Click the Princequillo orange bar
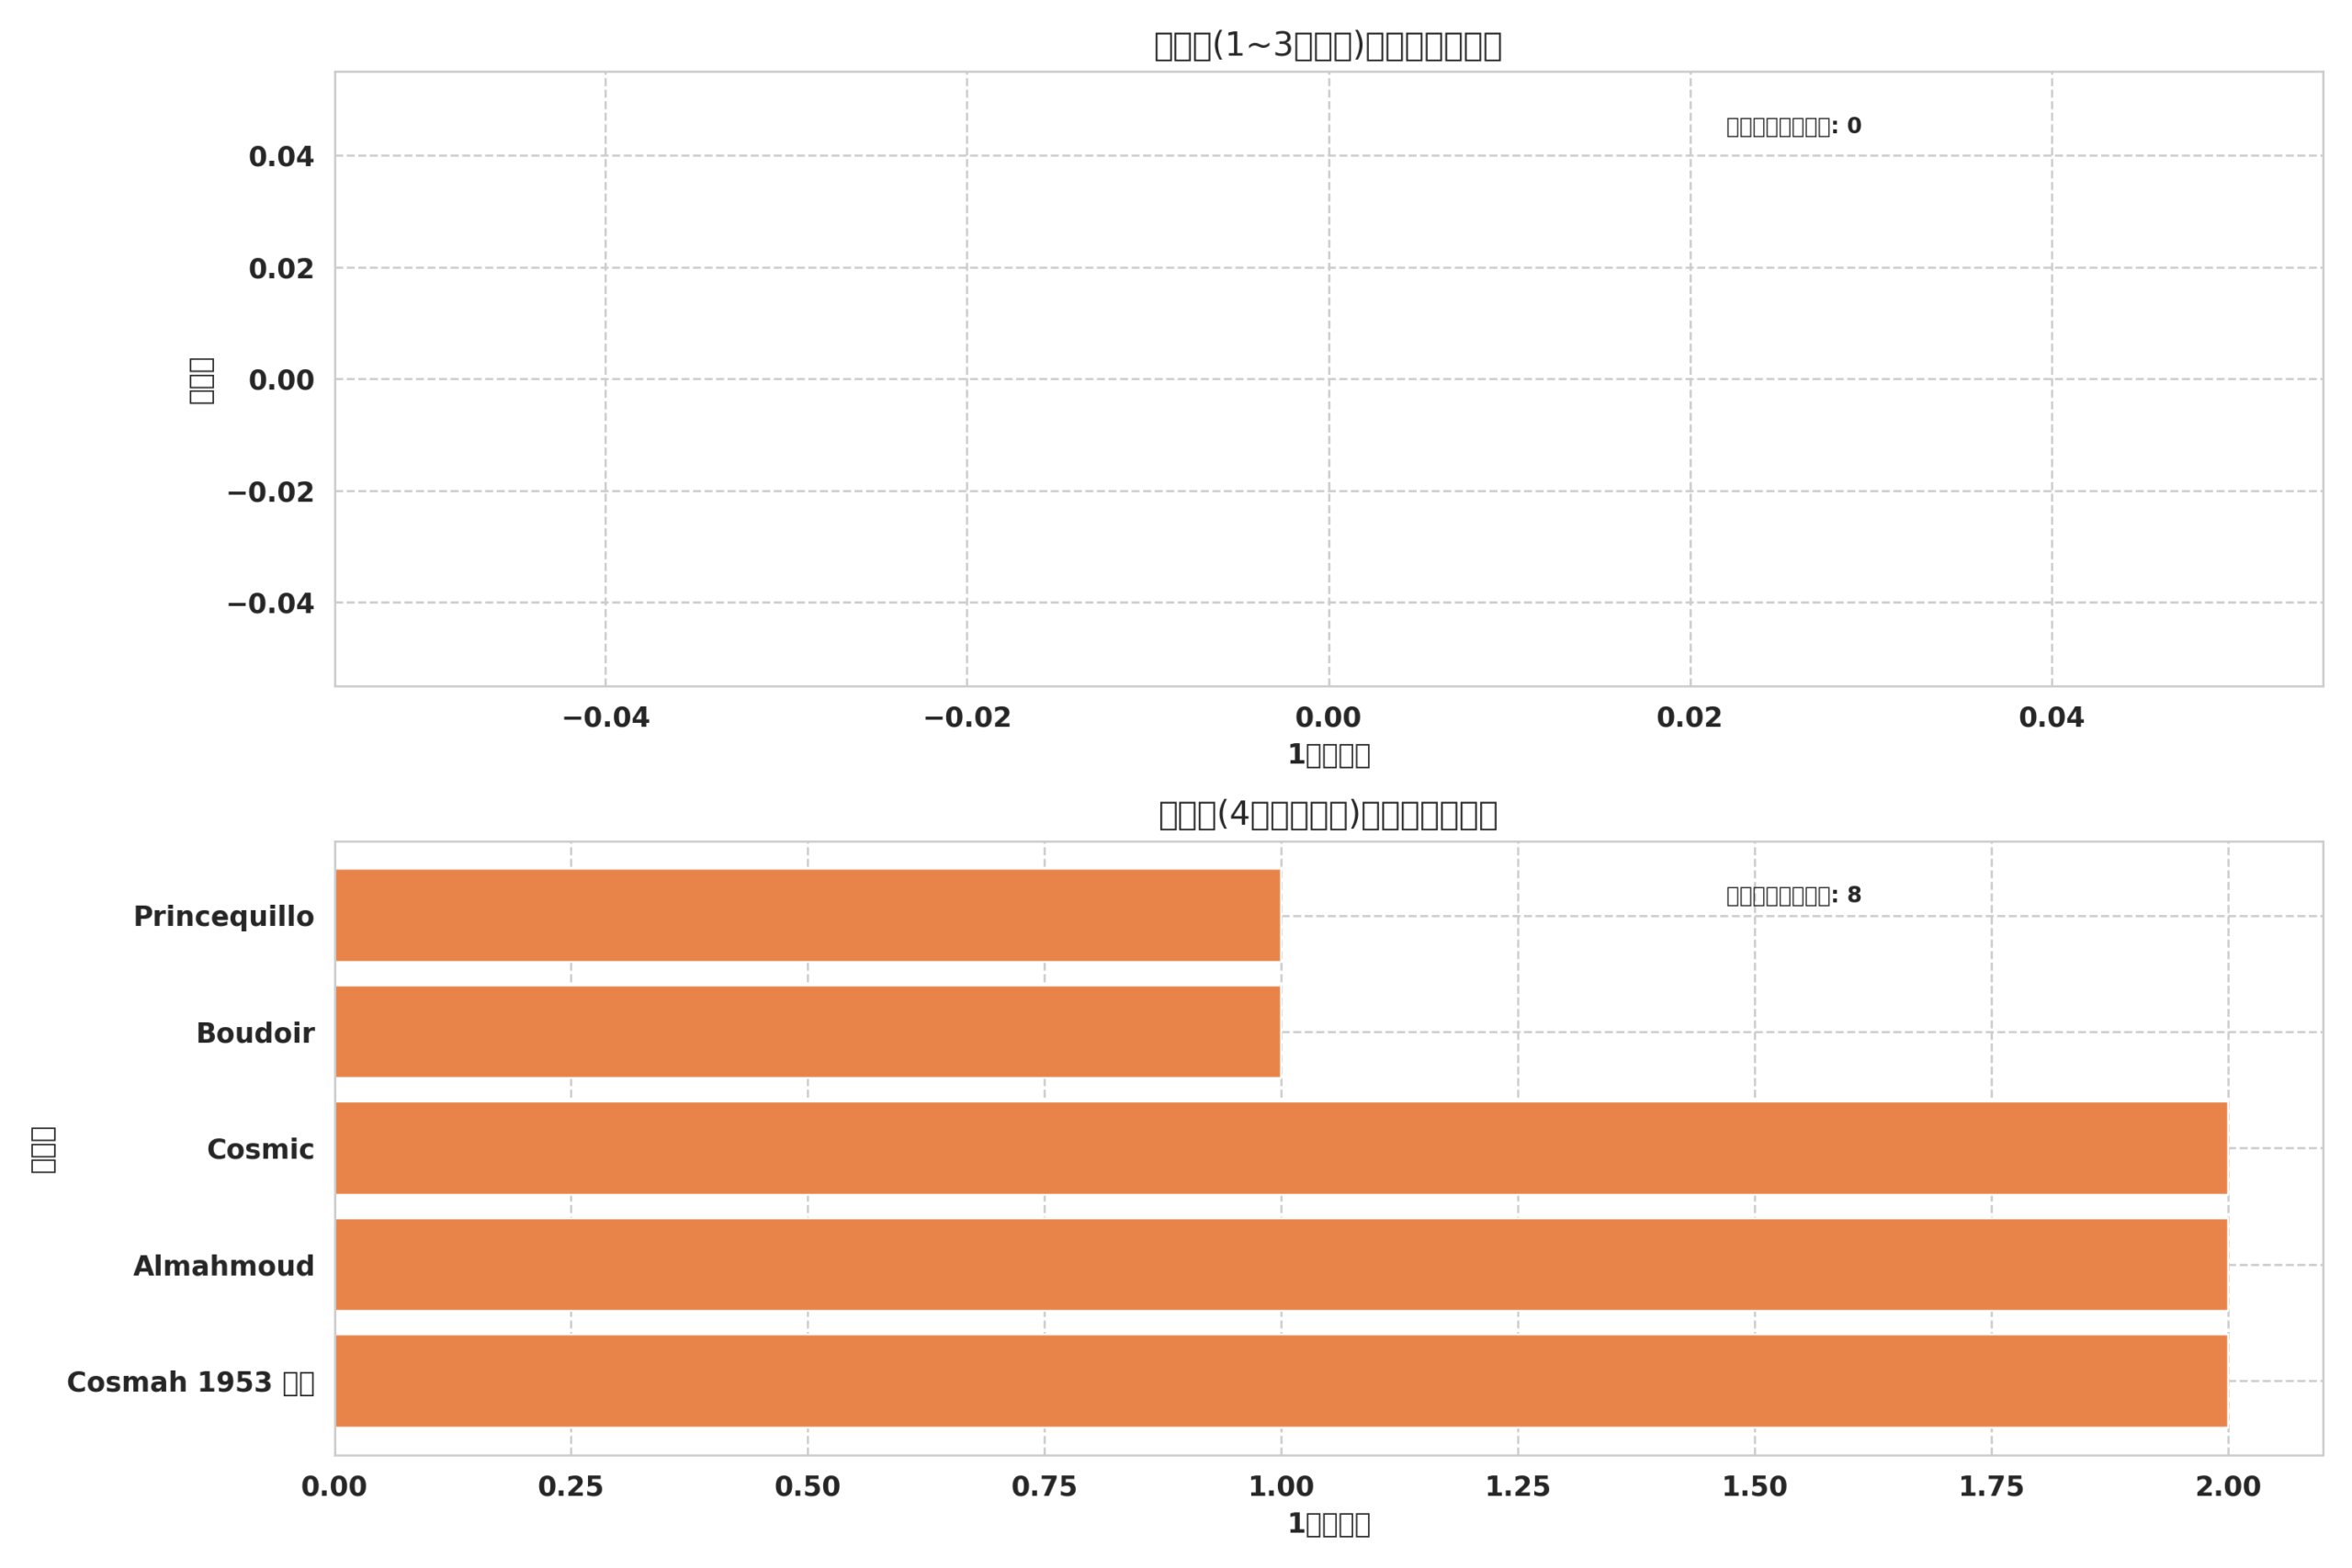The height and width of the screenshot is (1568, 2352). [x=807, y=915]
